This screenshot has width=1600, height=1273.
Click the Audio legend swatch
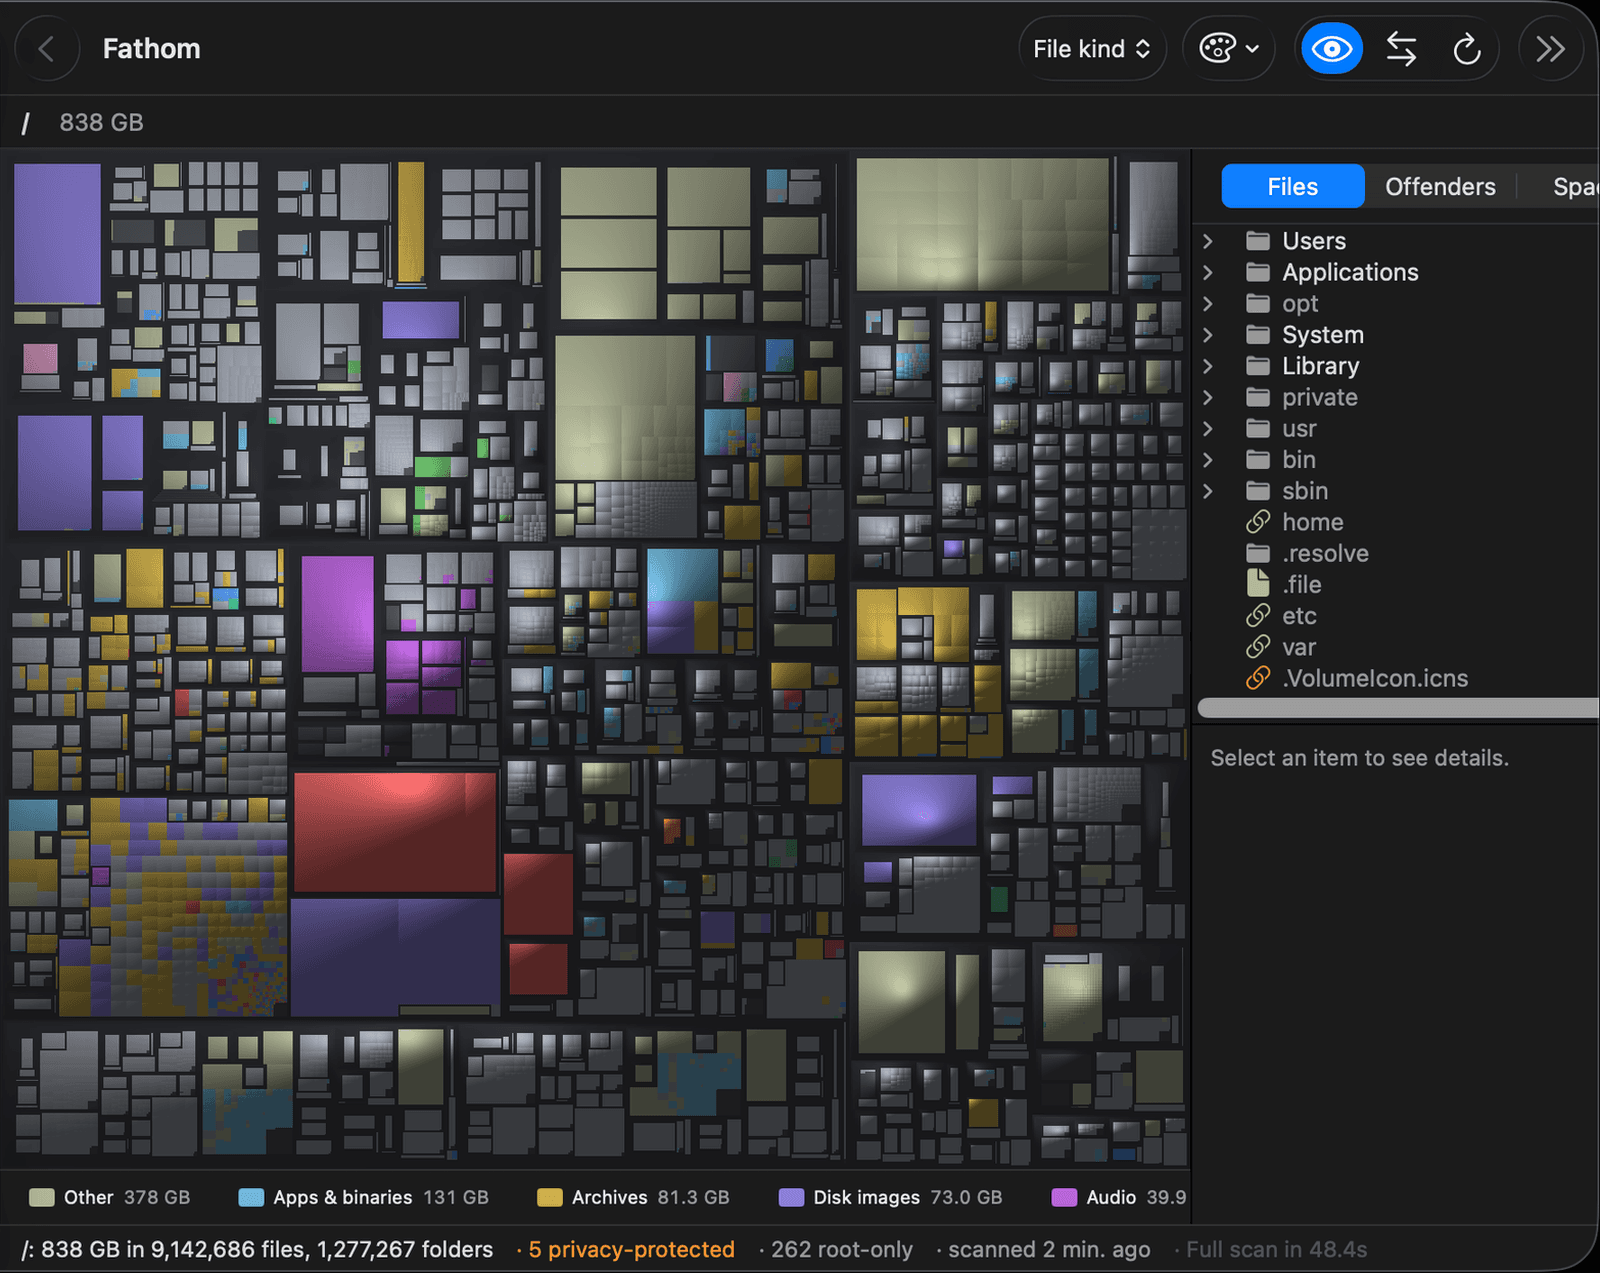tap(1064, 1197)
